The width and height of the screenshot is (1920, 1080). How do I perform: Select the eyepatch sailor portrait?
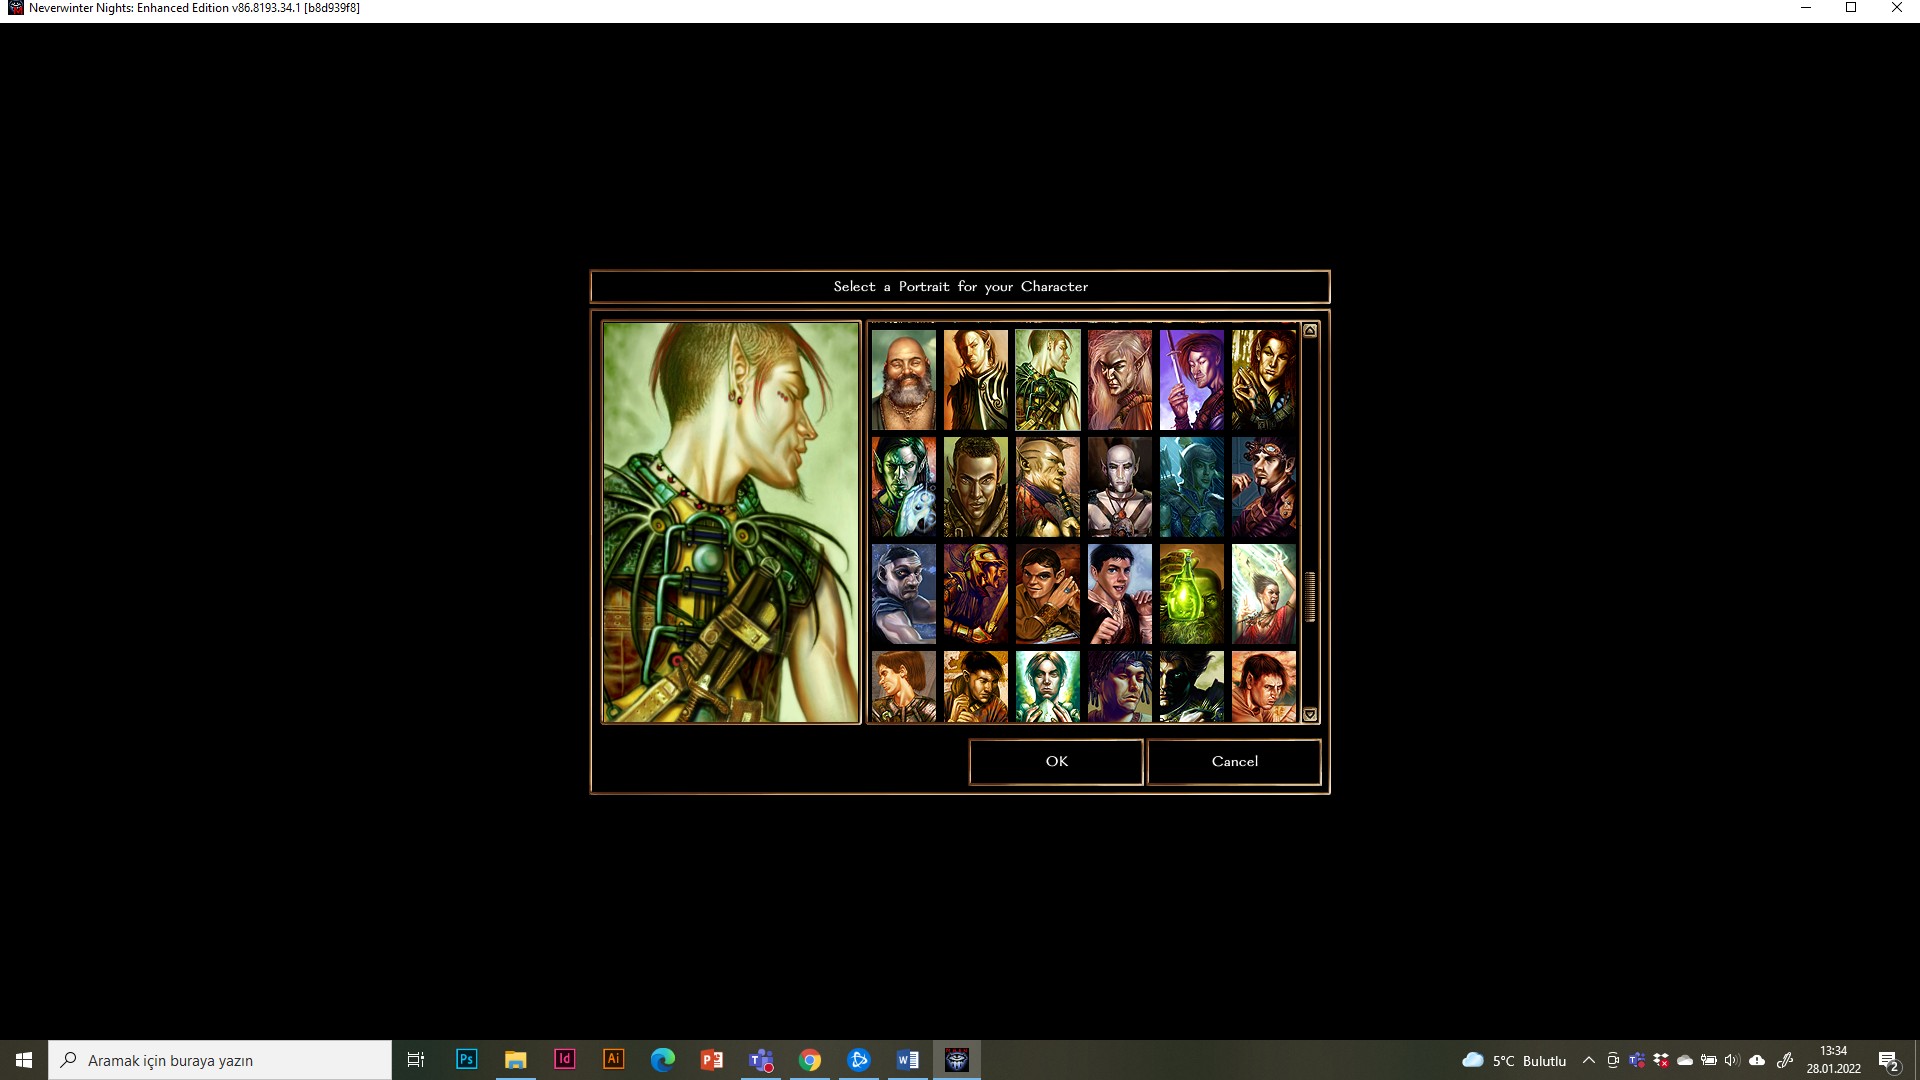[x=903, y=594]
